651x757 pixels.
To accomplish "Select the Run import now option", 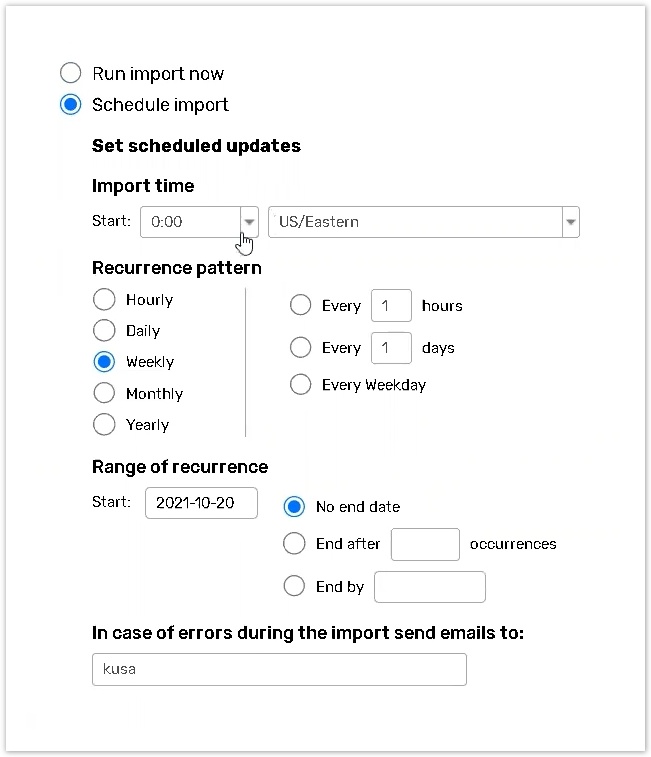I will coord(71,74).
